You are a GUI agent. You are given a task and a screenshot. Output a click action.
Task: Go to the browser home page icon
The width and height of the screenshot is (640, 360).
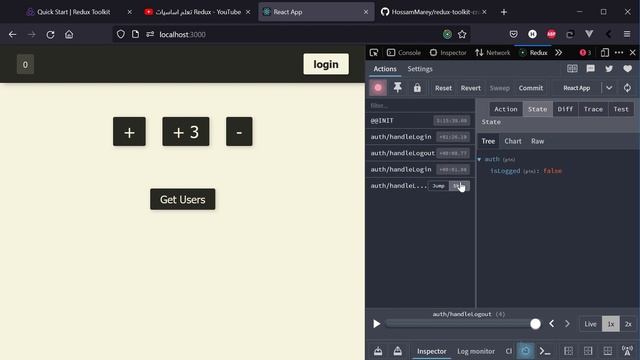click(69, 35)
